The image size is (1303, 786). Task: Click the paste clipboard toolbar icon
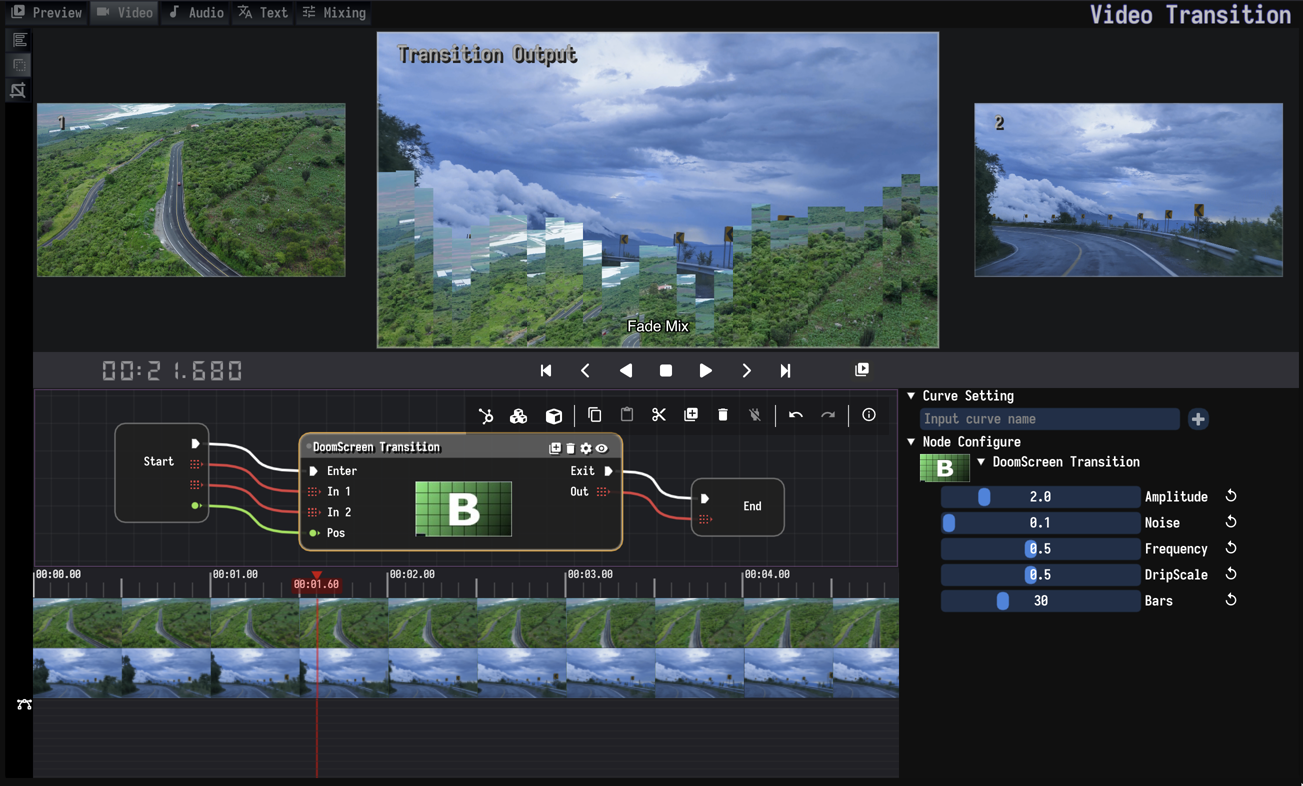click(627, 415)
